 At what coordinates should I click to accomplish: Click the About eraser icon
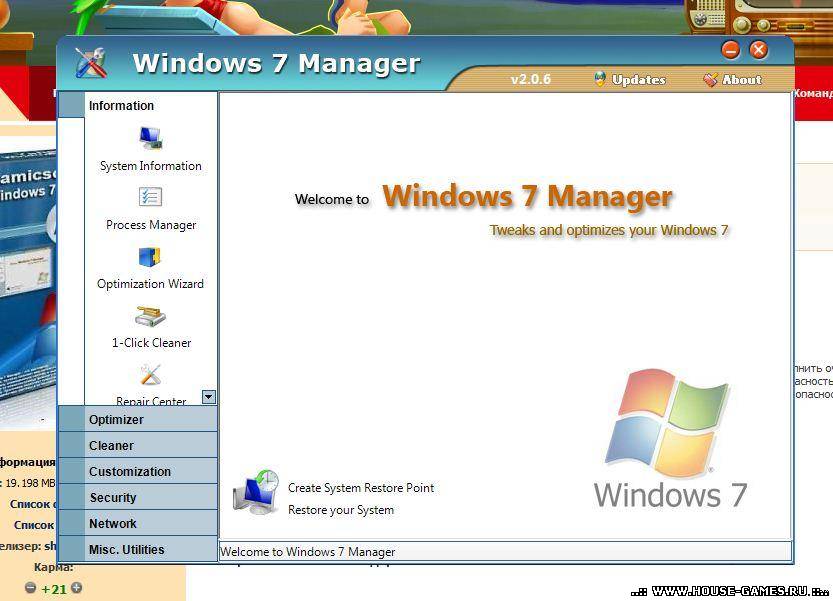[710, 80]
